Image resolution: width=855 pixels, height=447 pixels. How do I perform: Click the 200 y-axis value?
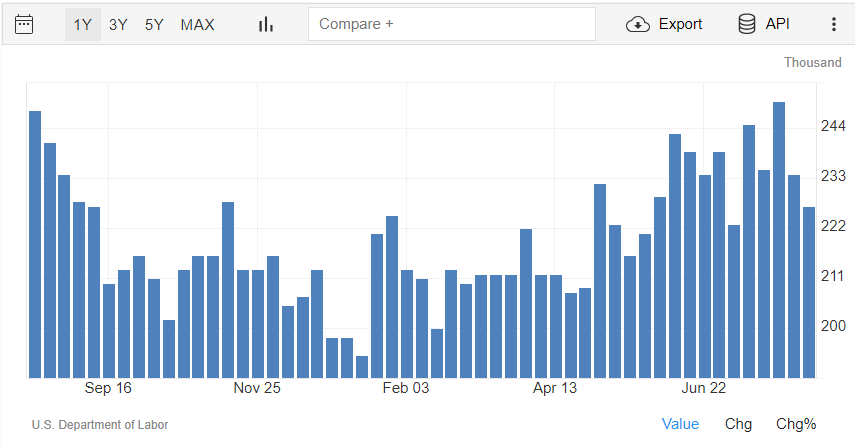coord(833,326)
